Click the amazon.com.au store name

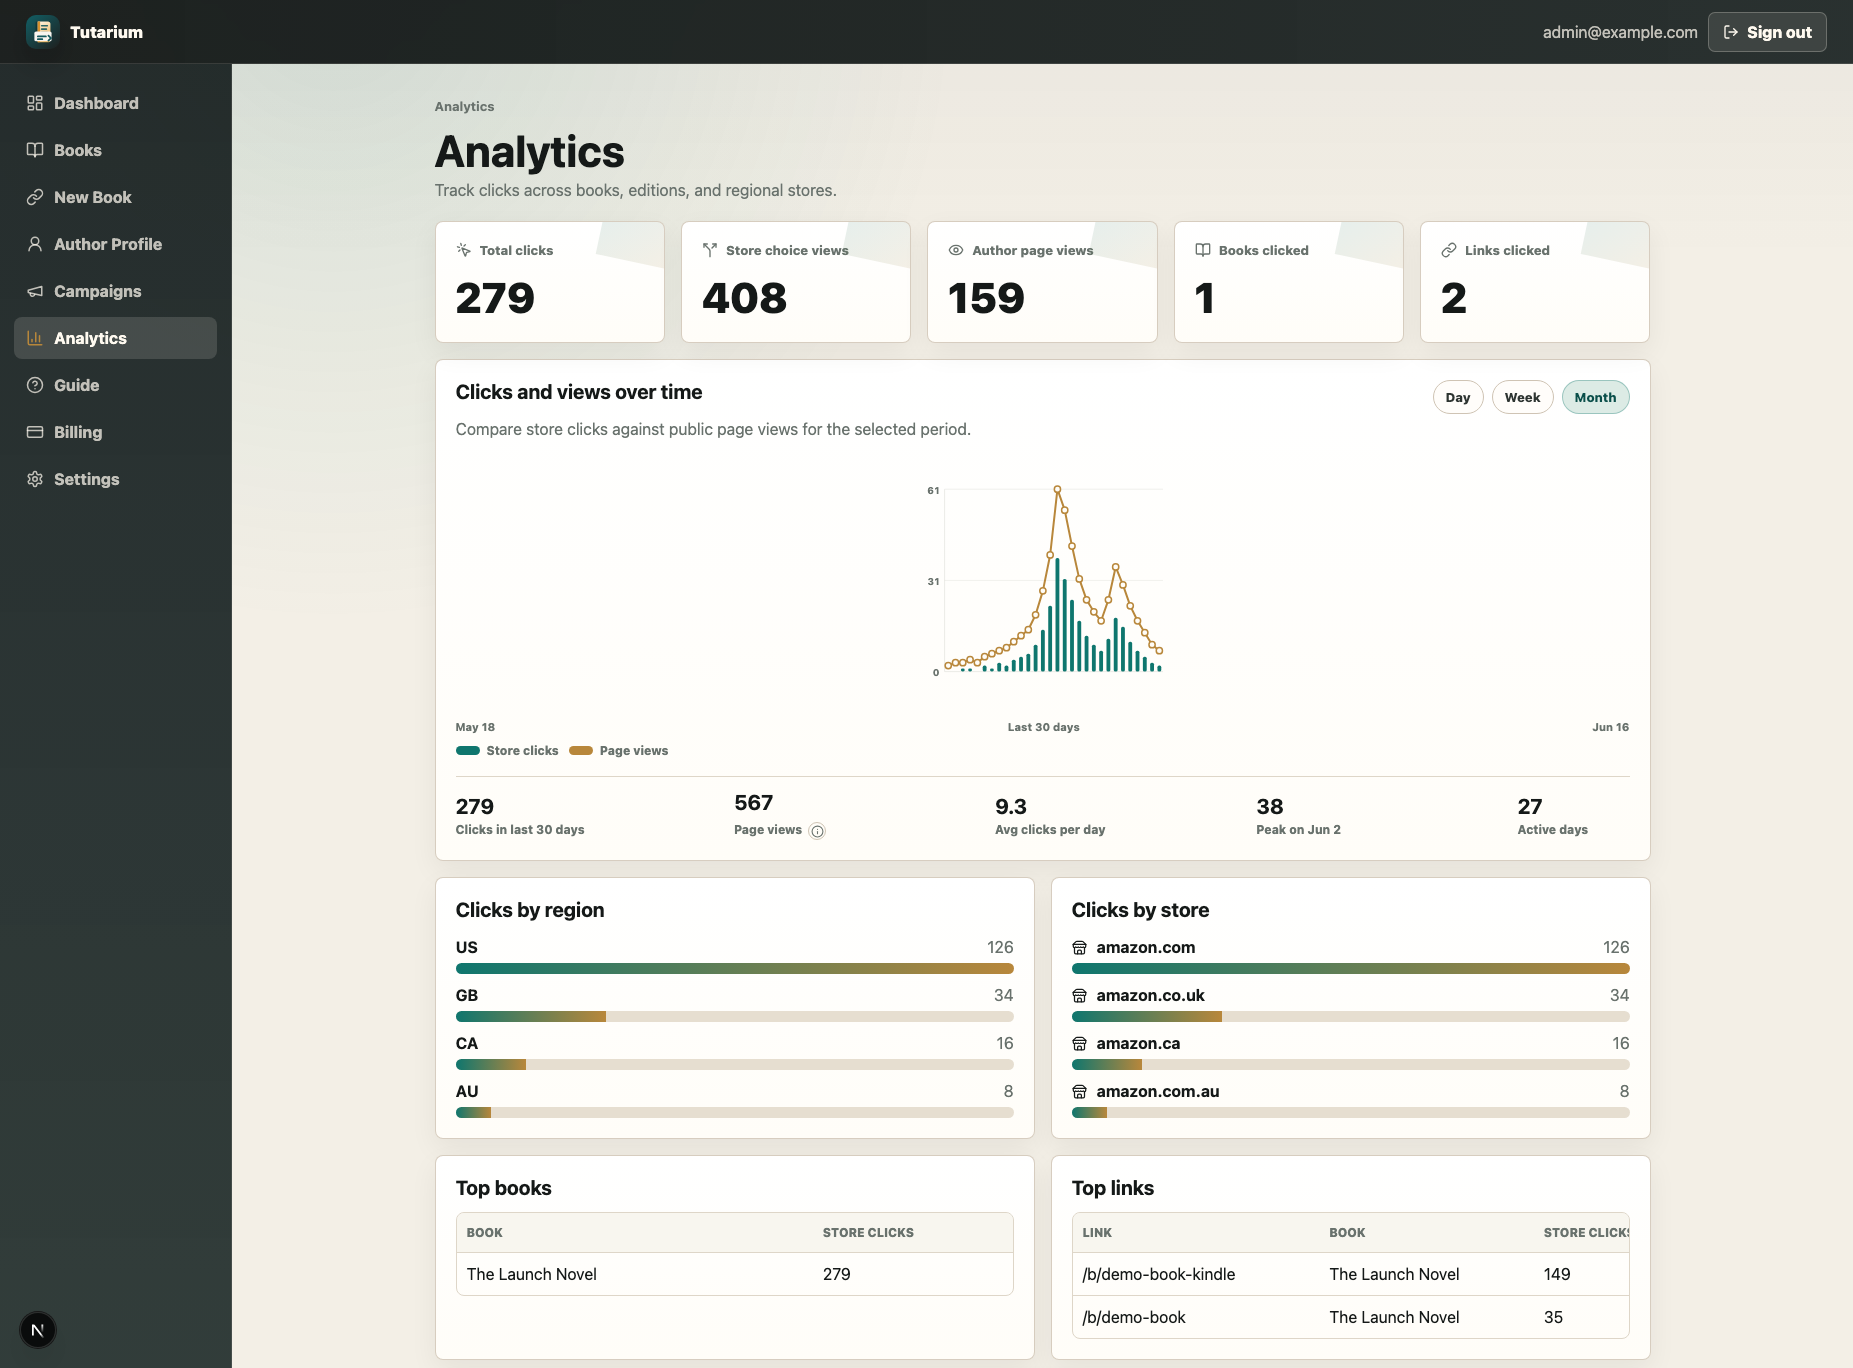[1158, 1092]
